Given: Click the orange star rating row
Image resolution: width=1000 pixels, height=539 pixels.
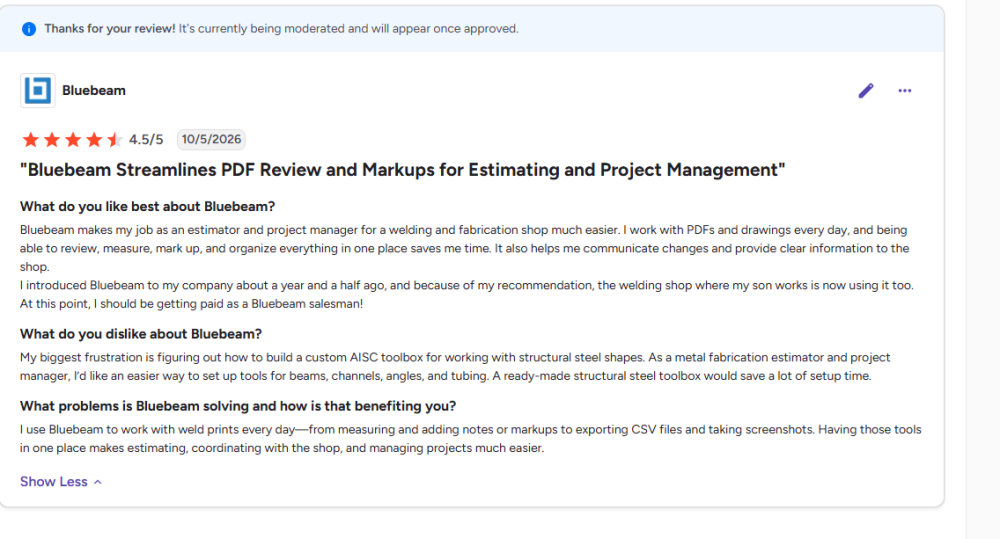Looking at the screenshot, I should [71, 139].
